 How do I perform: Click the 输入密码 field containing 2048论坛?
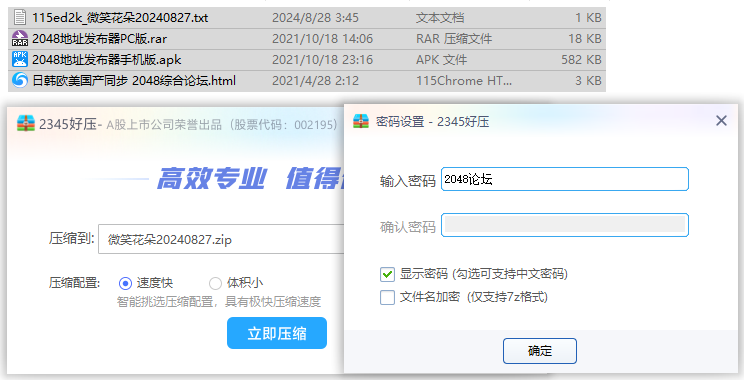pos(565,179)
